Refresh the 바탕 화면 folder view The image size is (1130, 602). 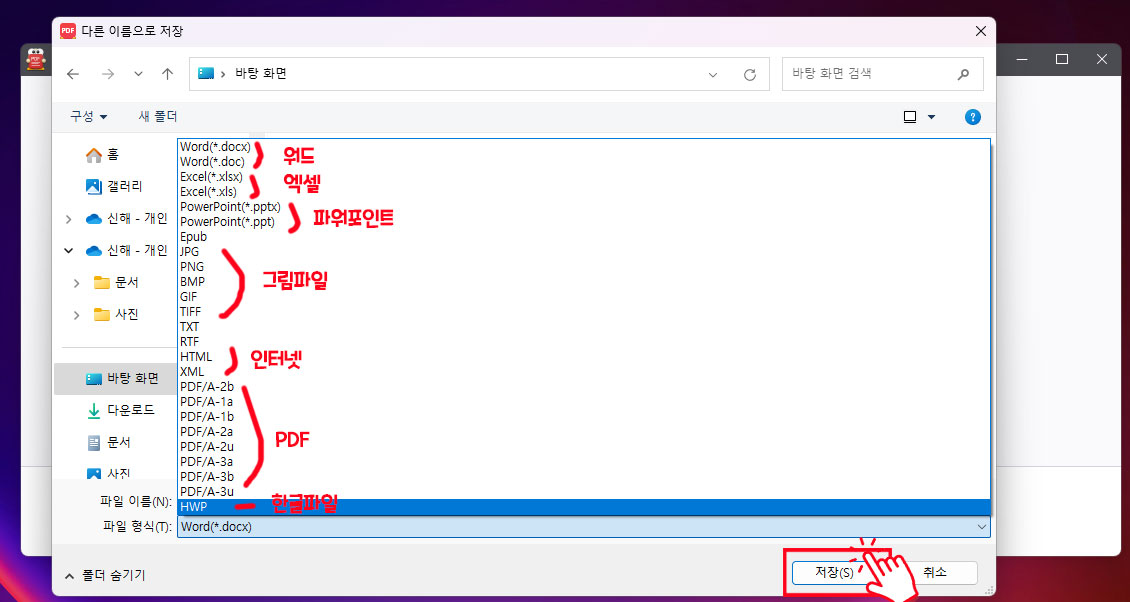point(749,74)
